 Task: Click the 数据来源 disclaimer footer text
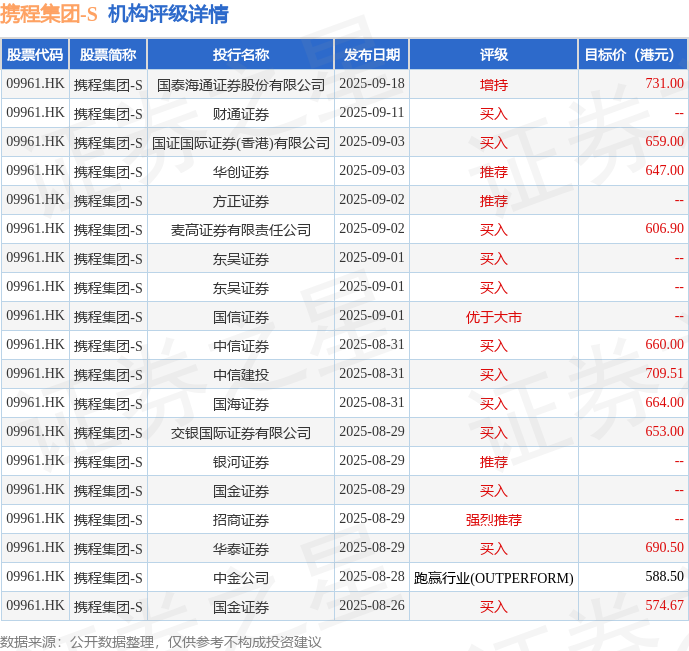click(161, 642)
